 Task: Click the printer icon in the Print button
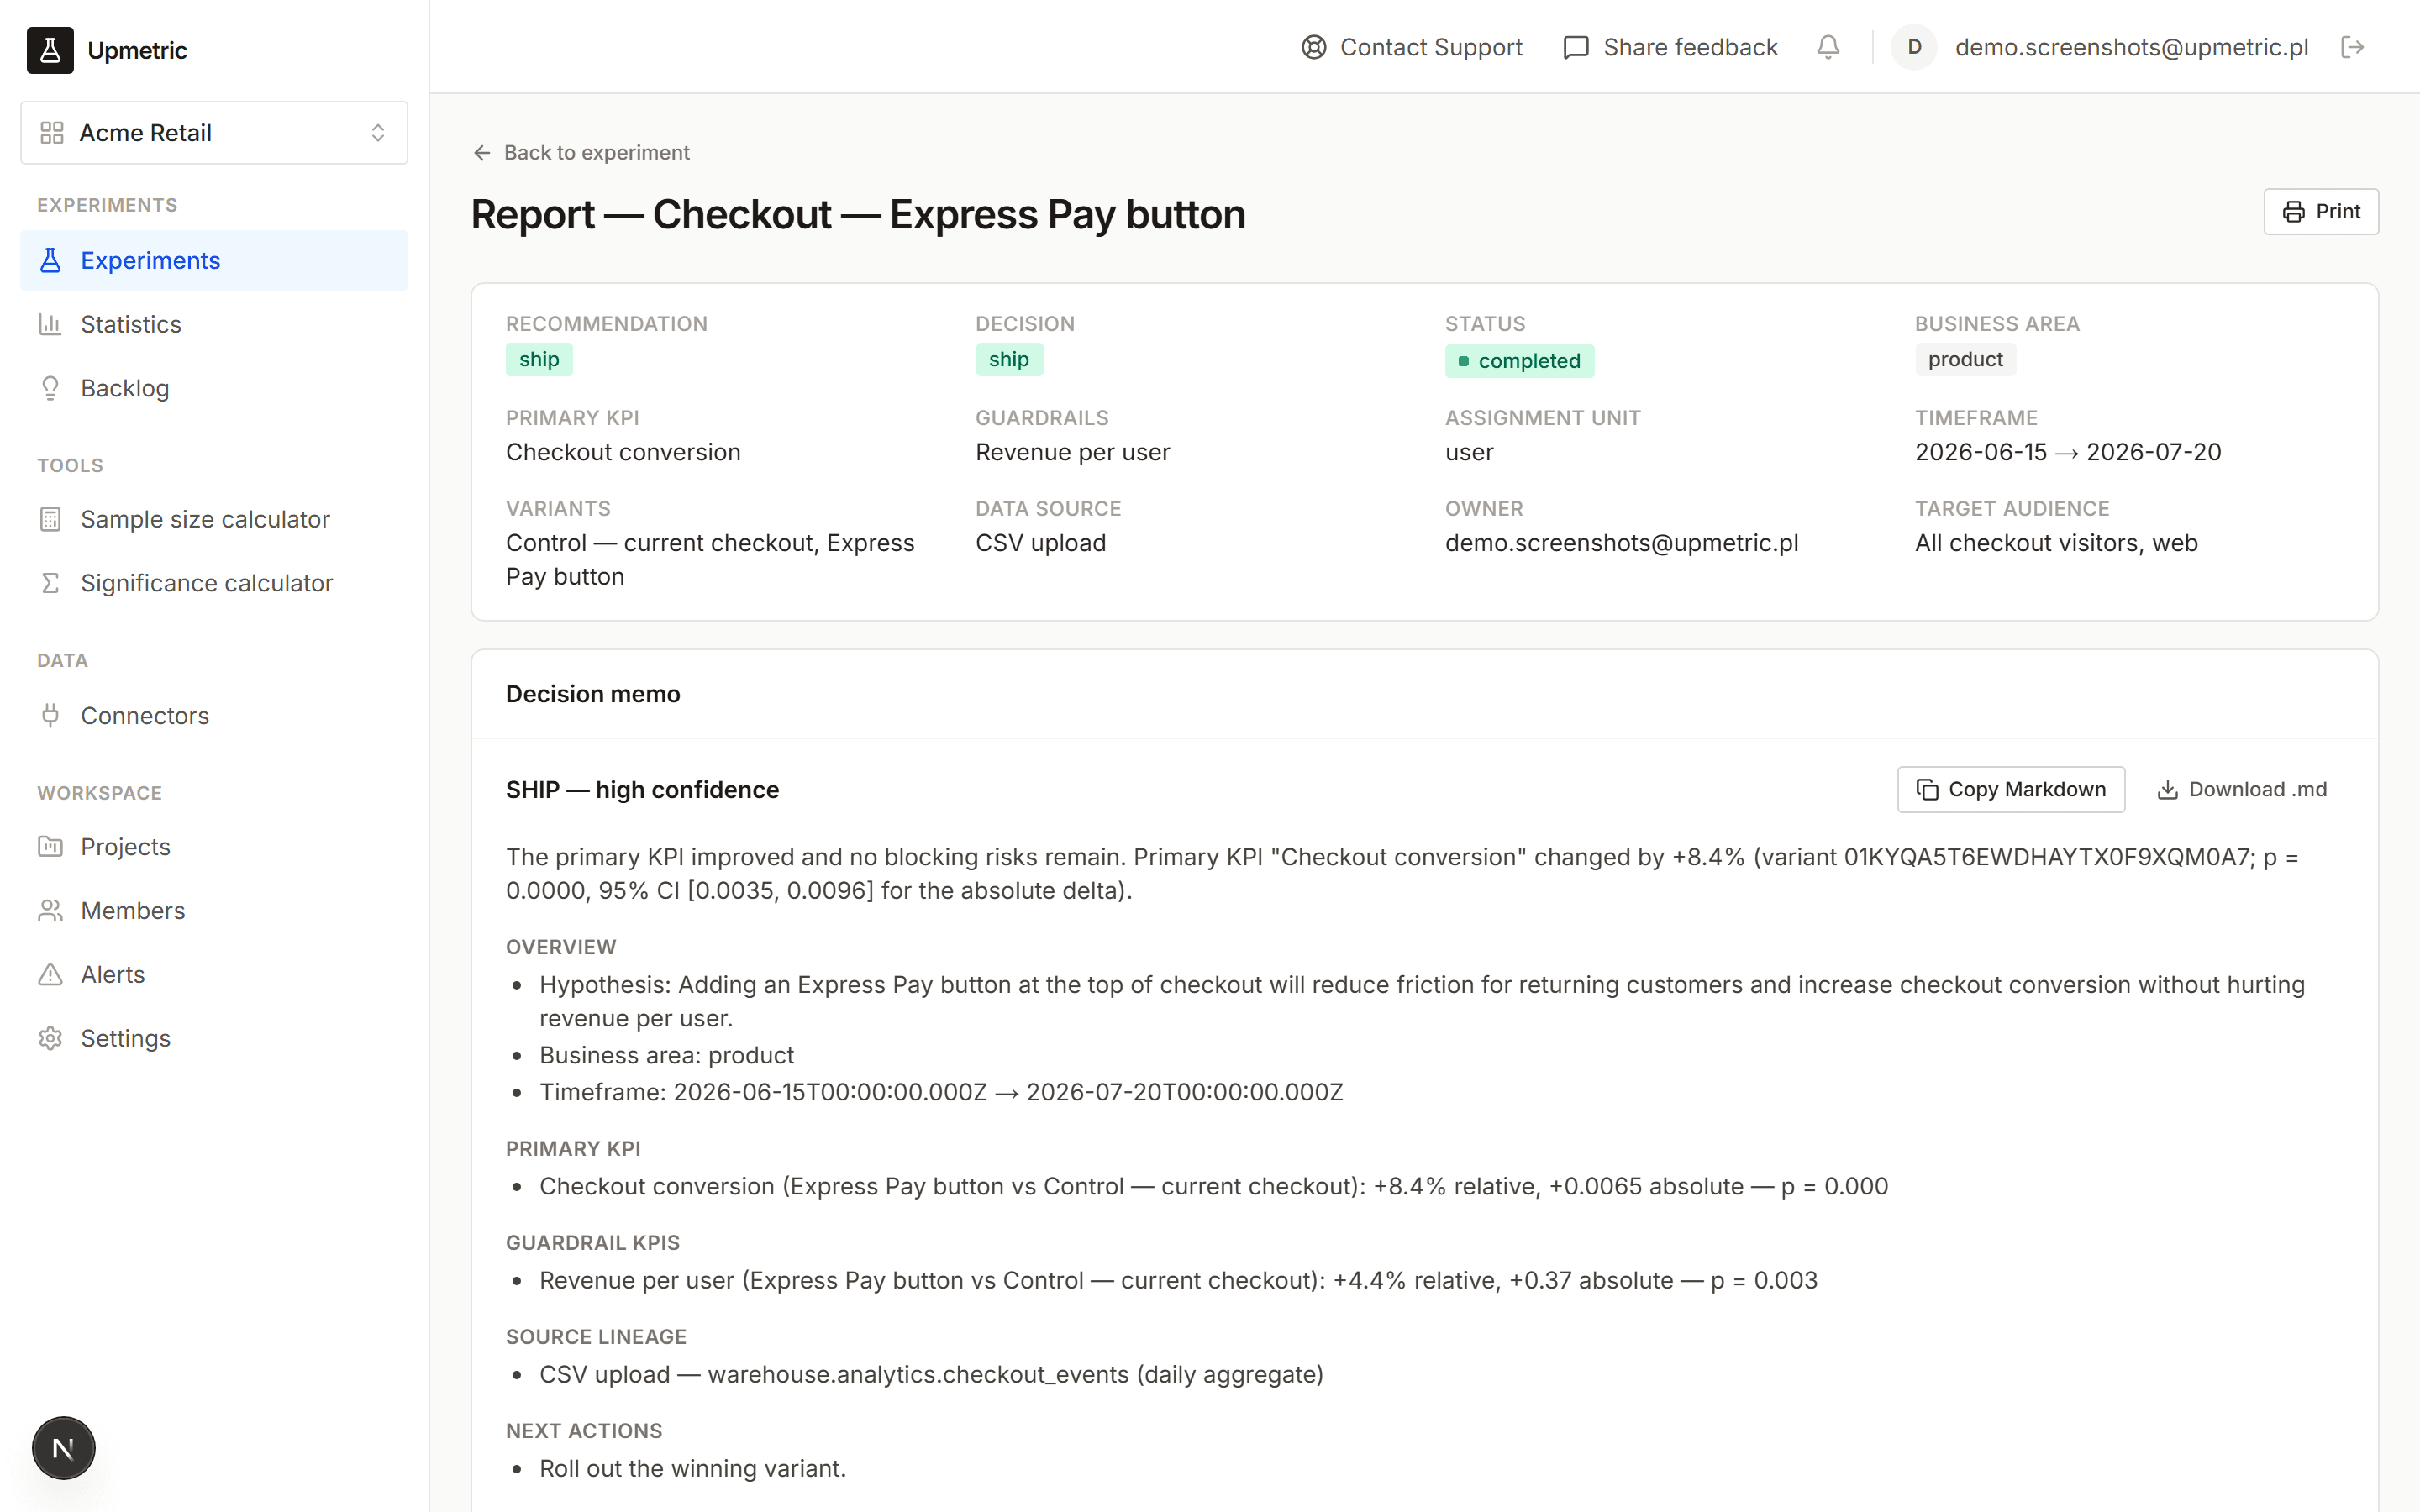pos(2293,212)
